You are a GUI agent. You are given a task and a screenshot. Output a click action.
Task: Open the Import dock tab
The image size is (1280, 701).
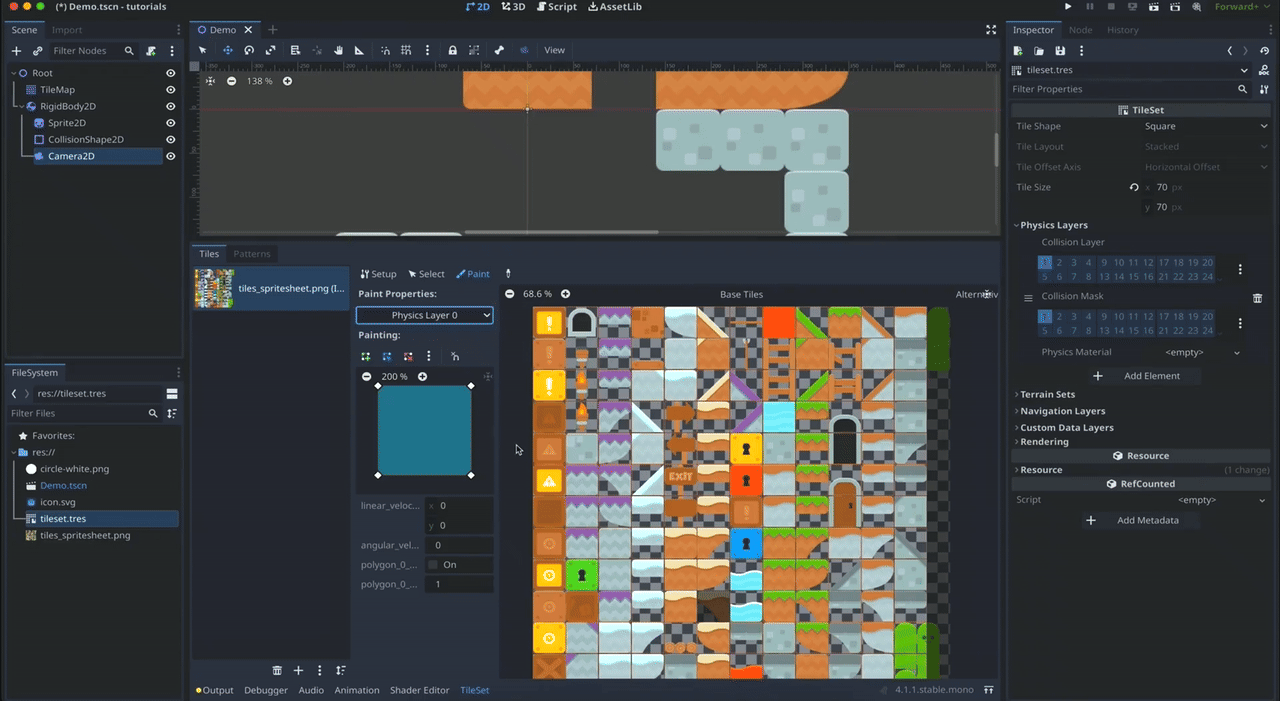[x=67, y=30]
